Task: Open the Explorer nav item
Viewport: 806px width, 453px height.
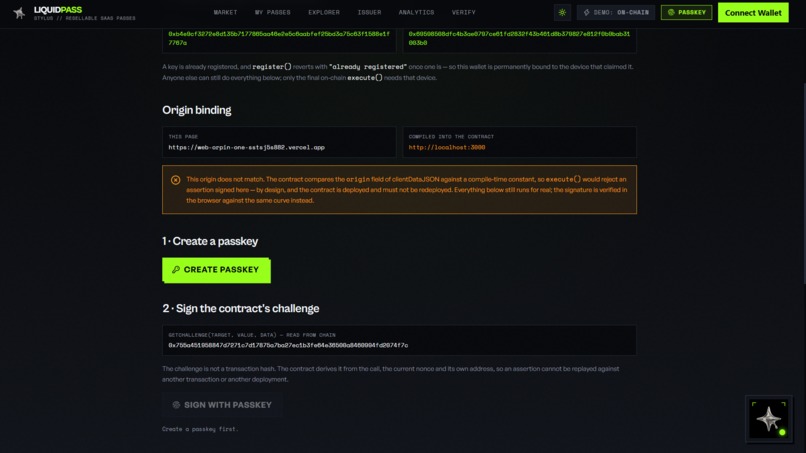Action: [324, 12]
